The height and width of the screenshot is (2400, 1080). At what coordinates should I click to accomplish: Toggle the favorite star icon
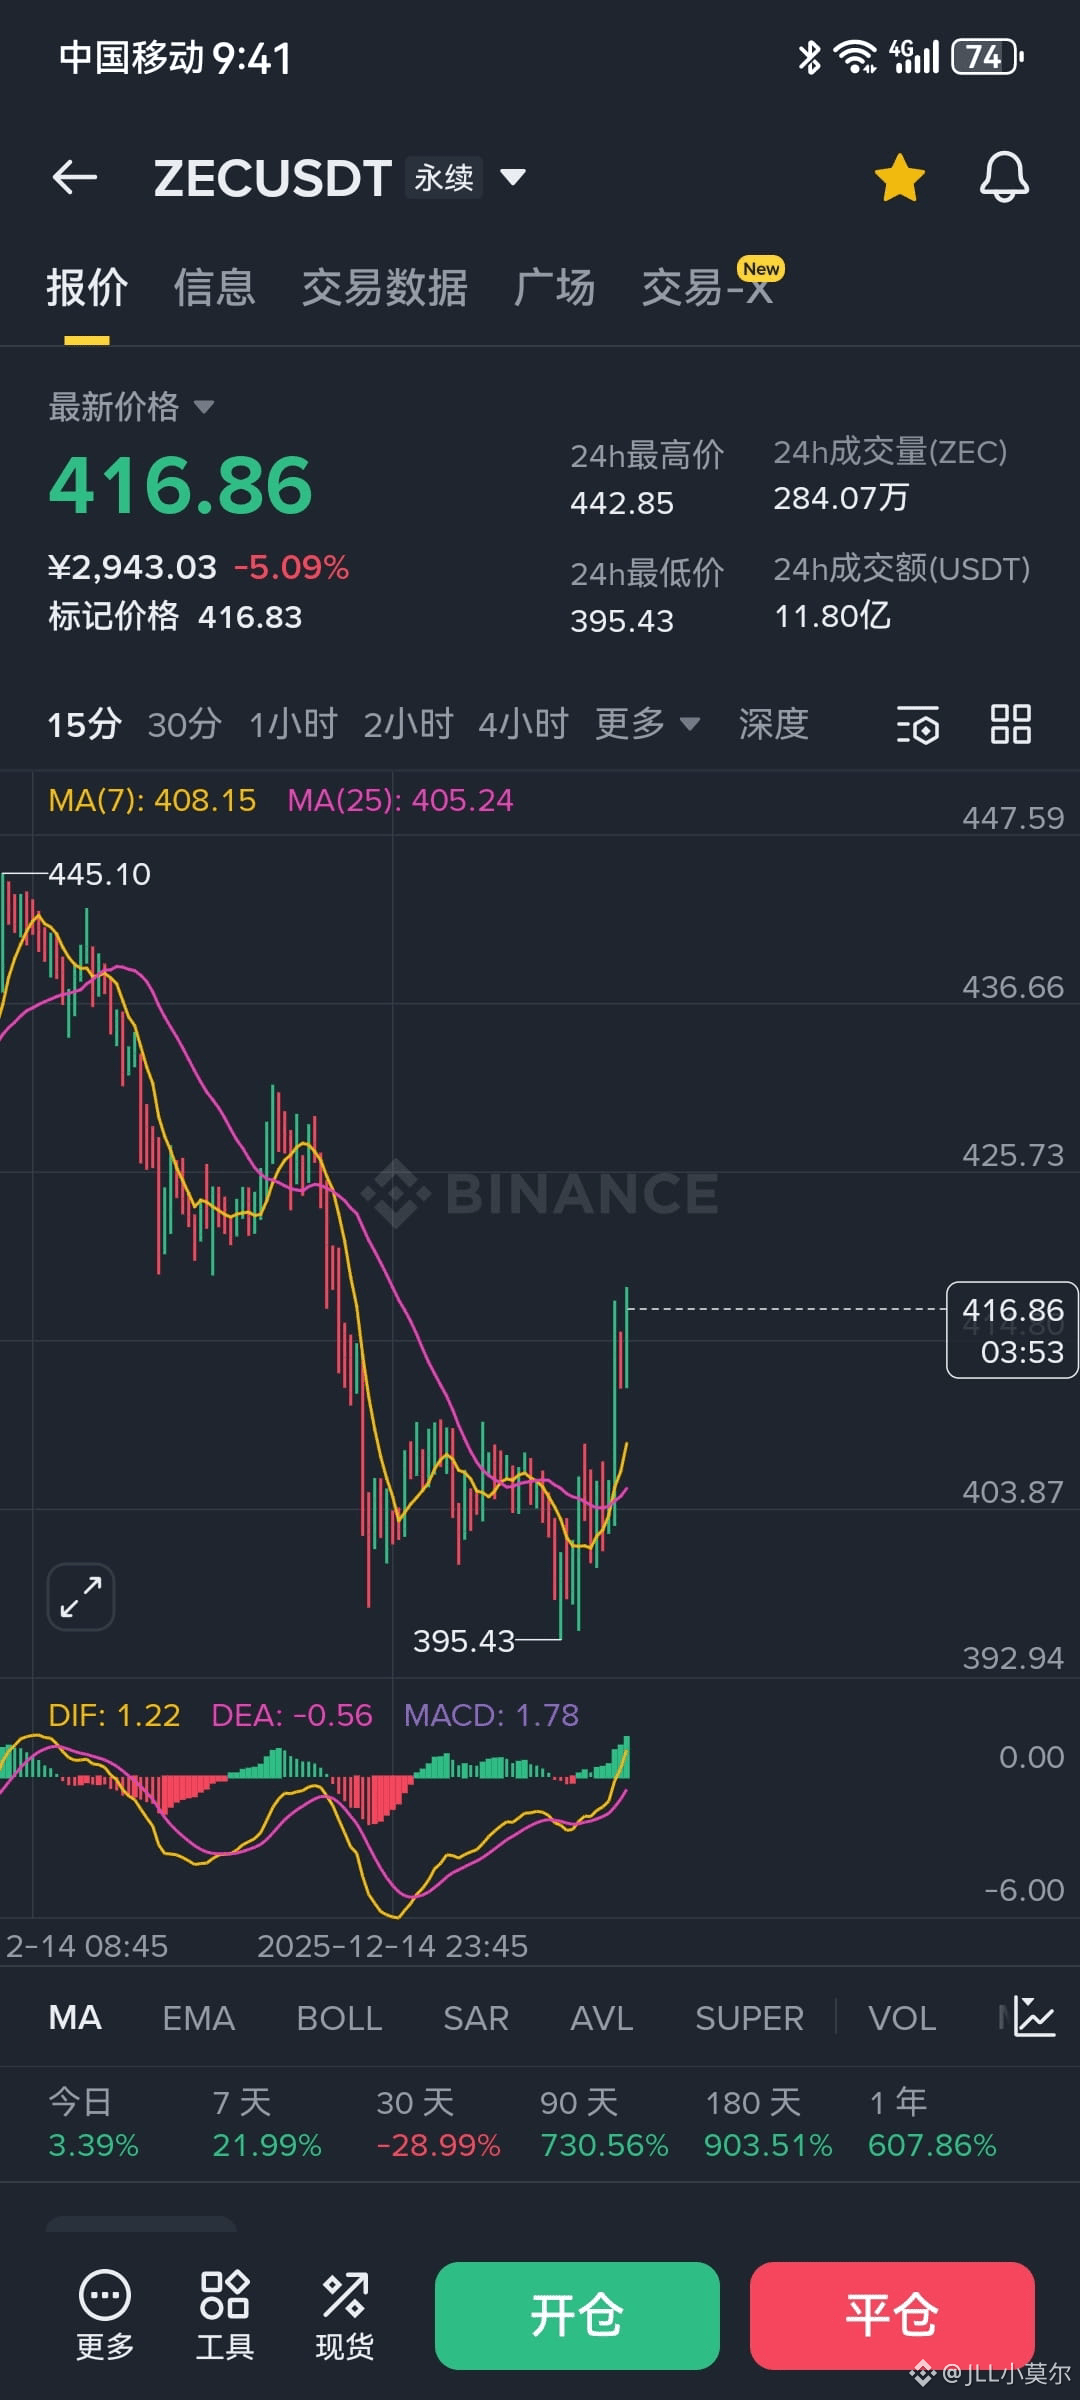coord(899,178)
